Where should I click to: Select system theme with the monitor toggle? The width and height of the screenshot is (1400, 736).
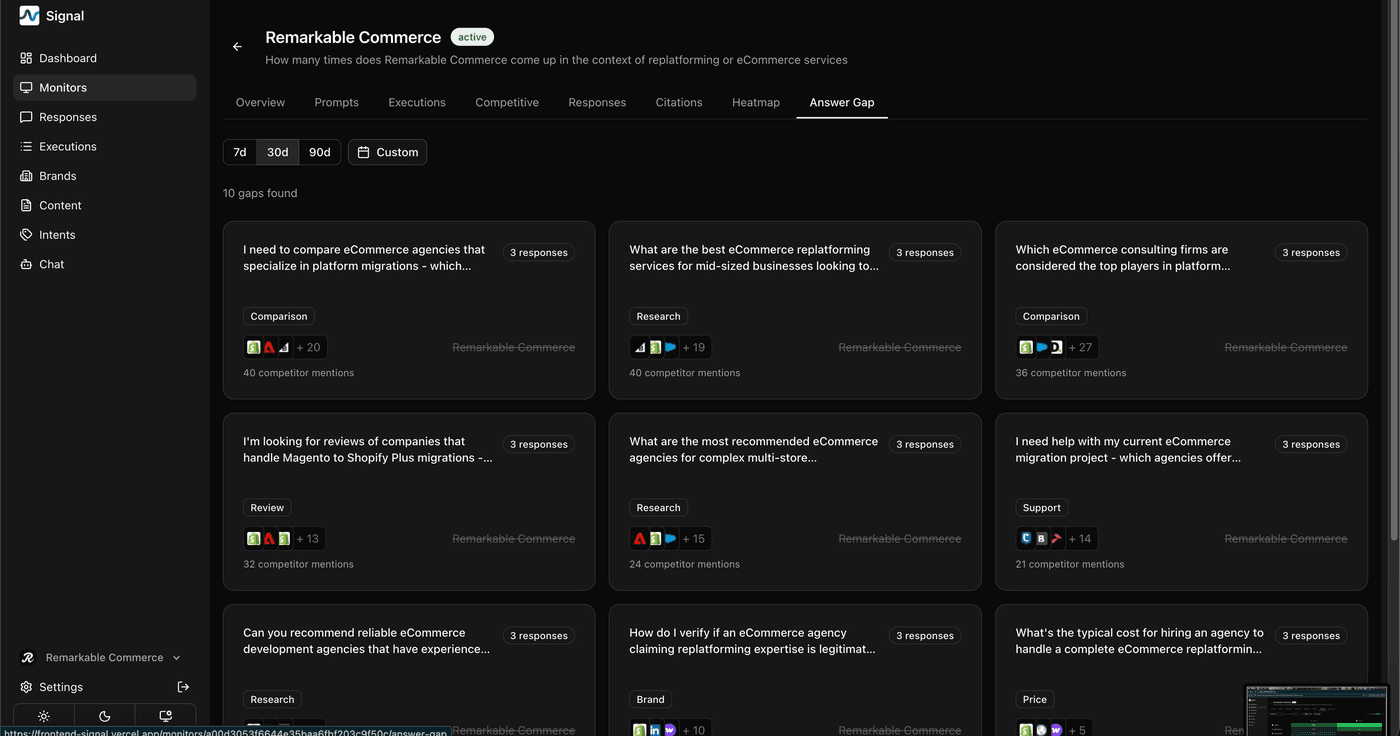point(166,716)
